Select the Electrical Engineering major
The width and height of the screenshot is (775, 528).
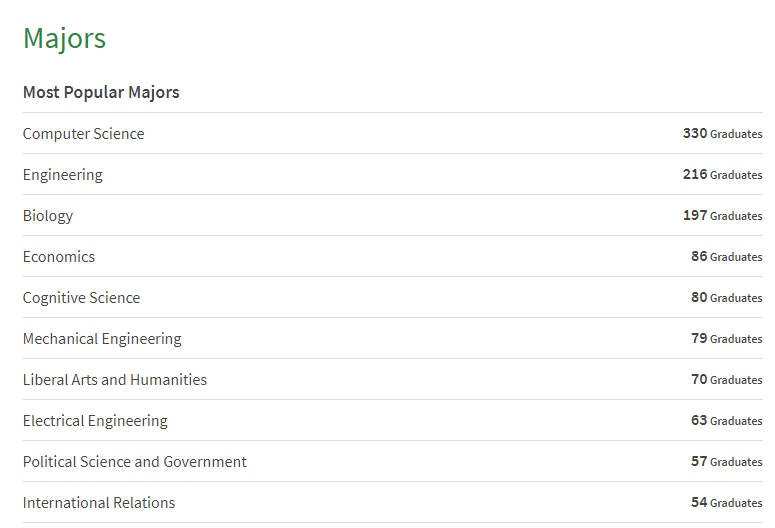coord(95,421)
